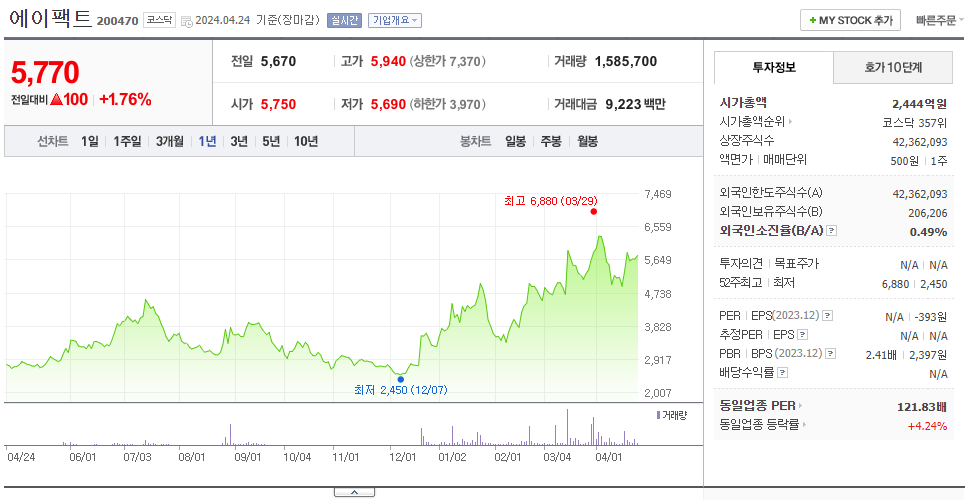Click 상한가 7,370 text

[x=448, y=61]
